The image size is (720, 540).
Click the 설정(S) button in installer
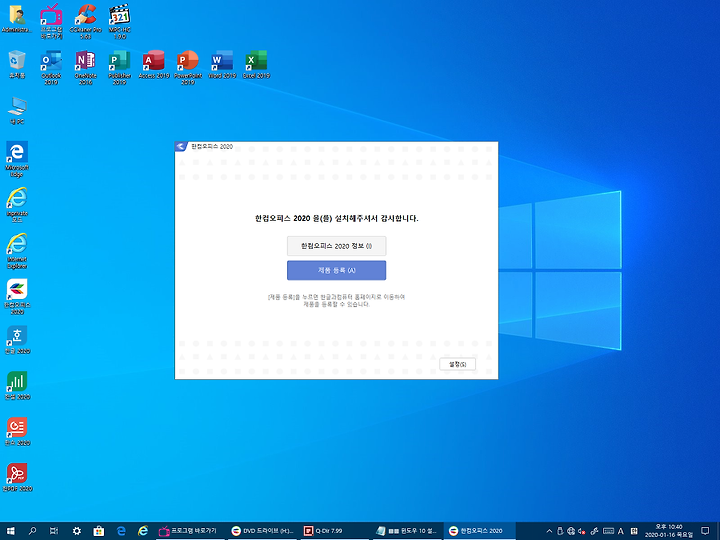[457, 364]
